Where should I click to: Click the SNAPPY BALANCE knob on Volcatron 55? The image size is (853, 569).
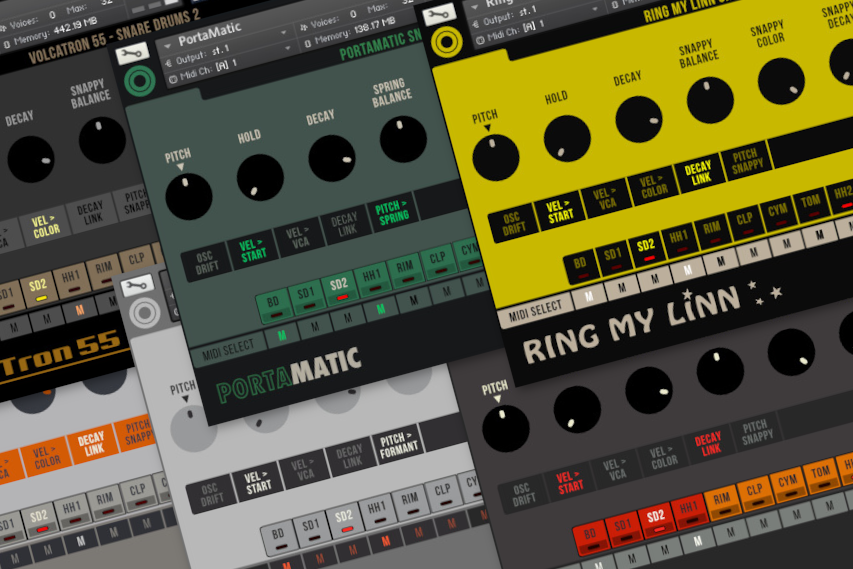(102, 140)
